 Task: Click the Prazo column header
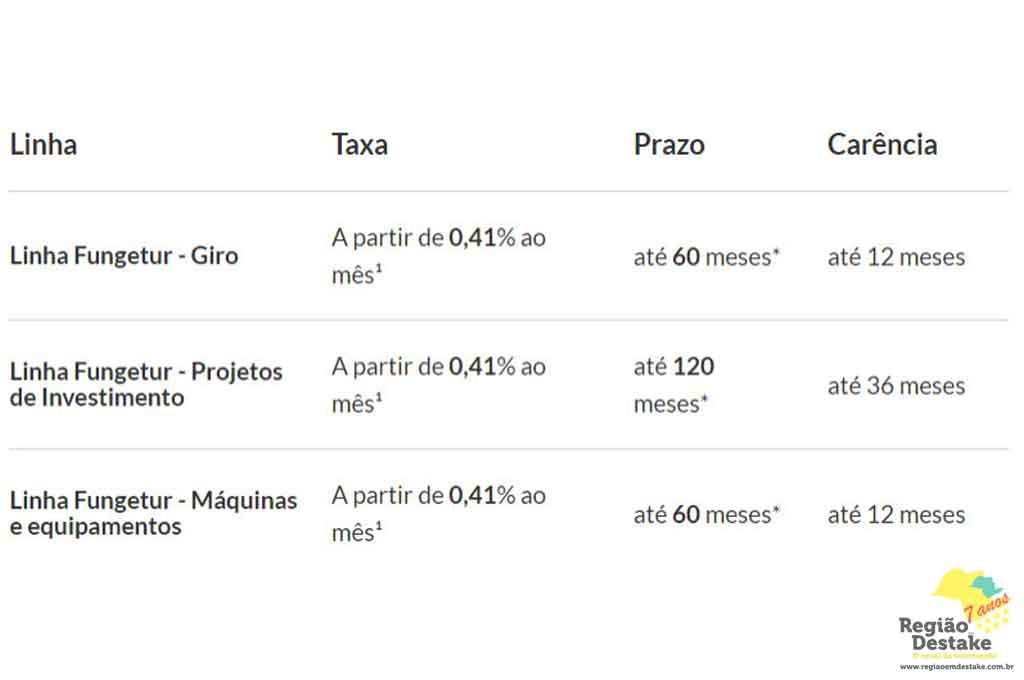[669, 144]
